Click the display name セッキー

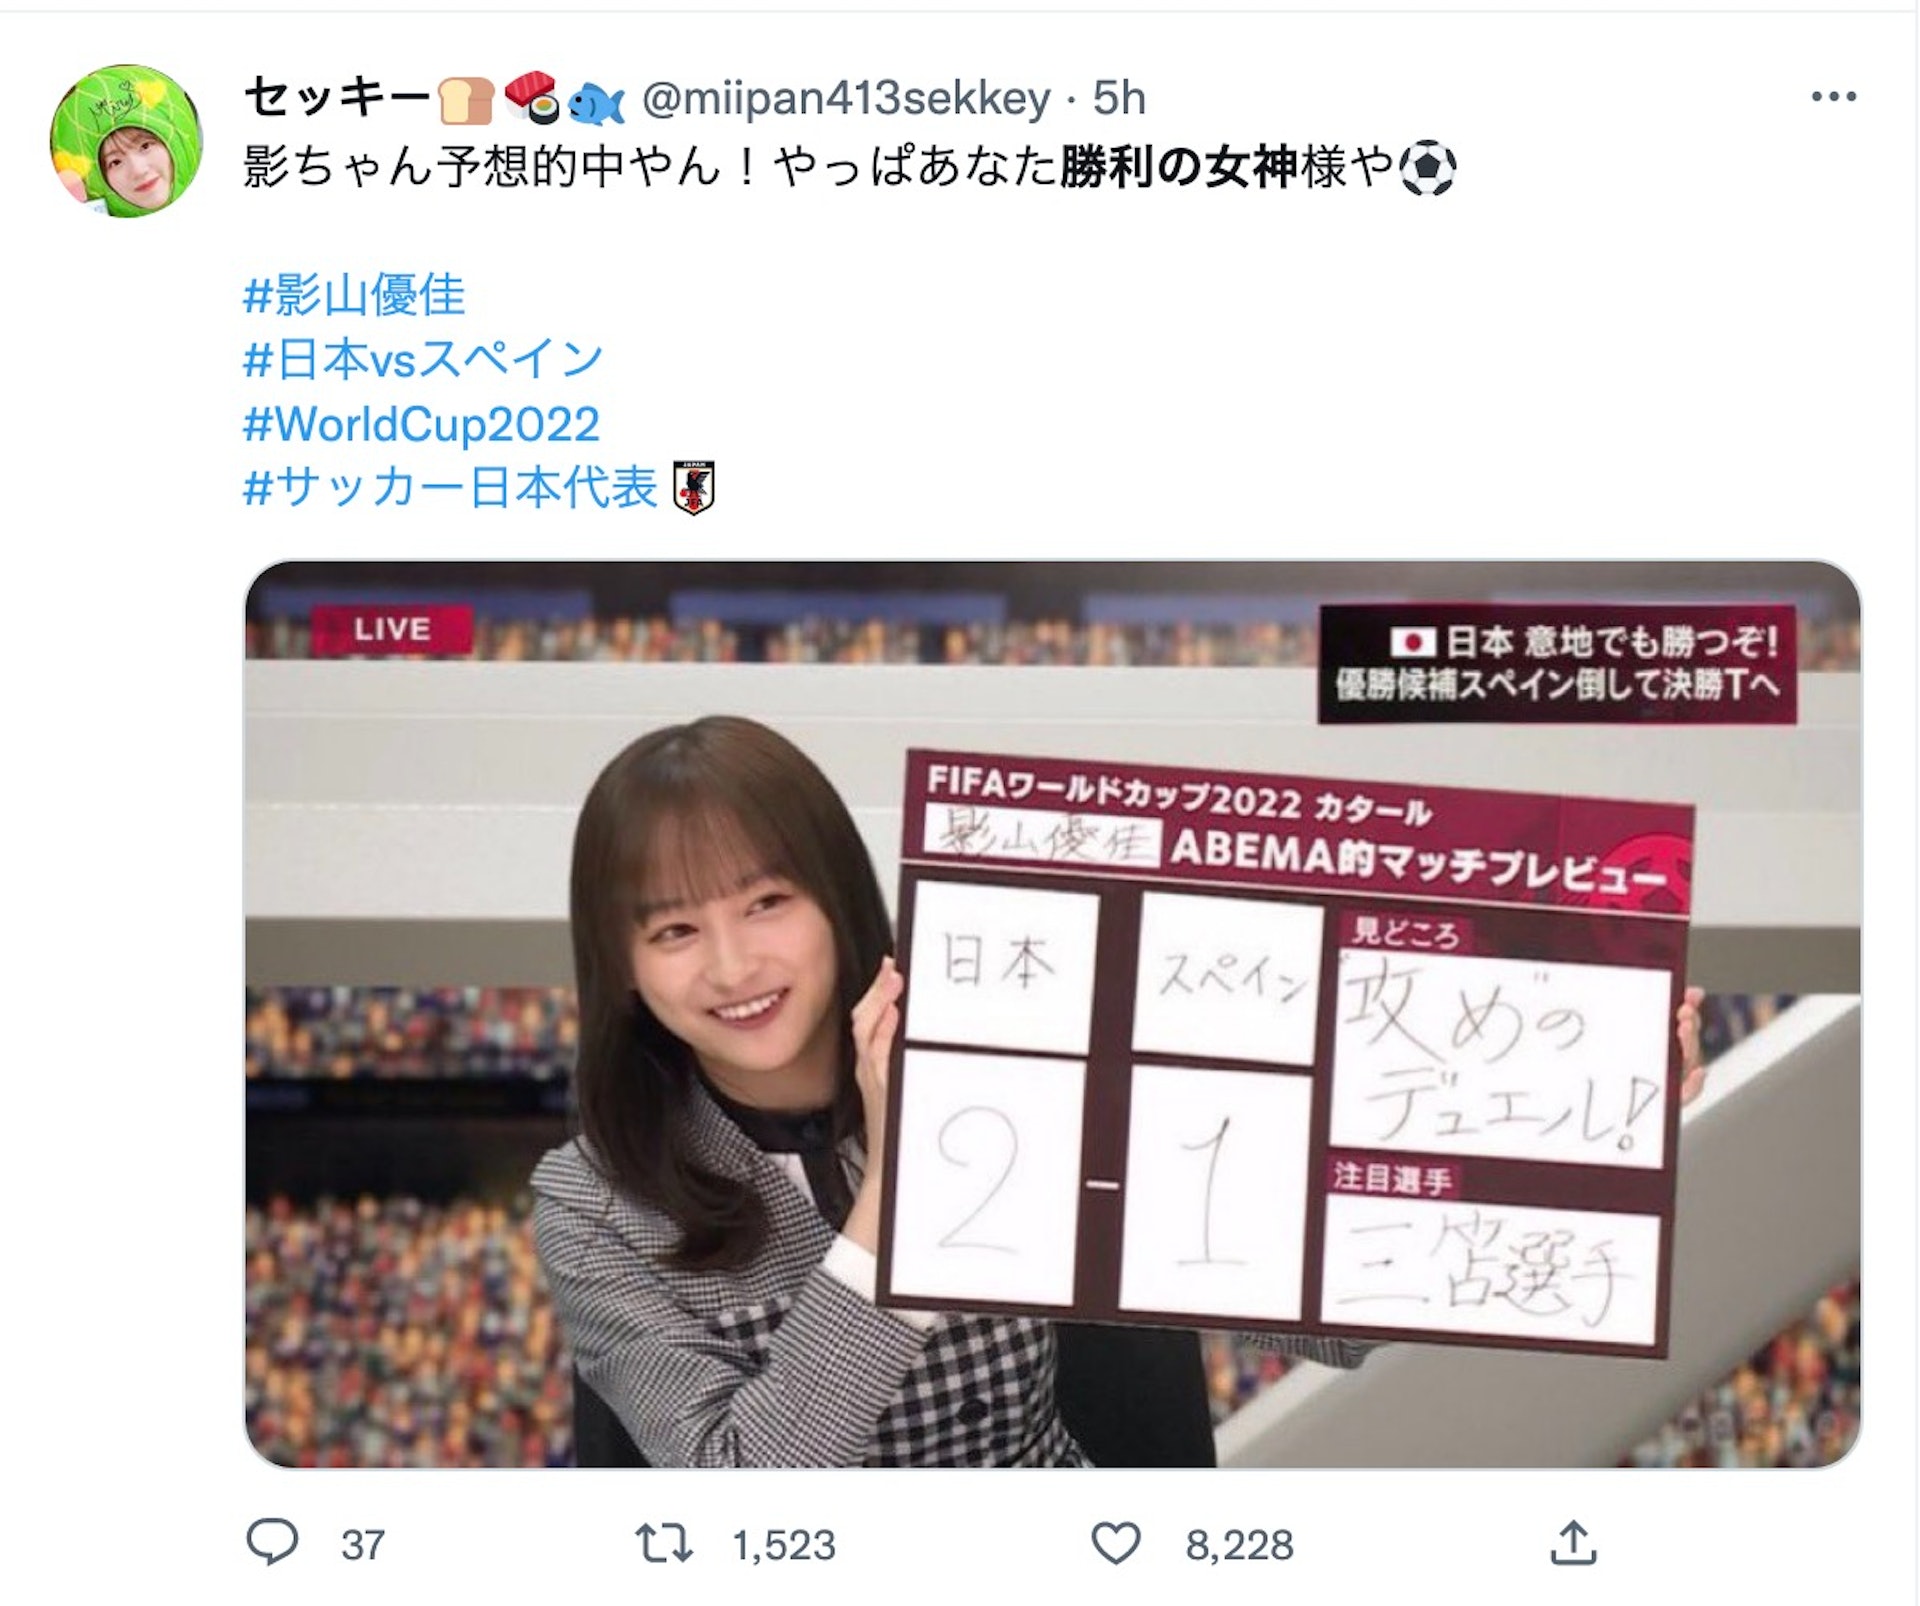pyautogui.click(x=336, y=98)
